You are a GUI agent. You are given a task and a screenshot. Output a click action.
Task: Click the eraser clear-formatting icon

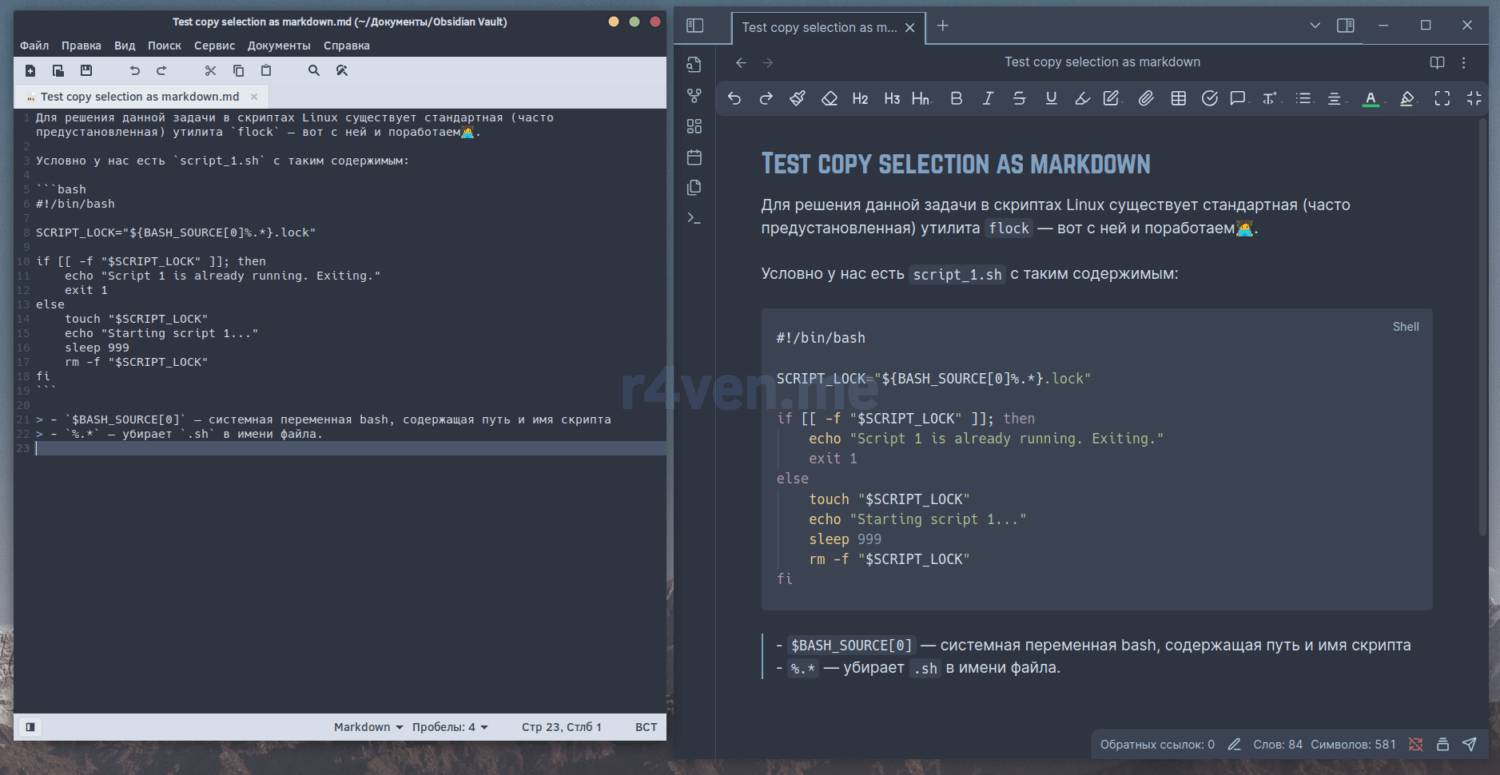coord(829,98)
